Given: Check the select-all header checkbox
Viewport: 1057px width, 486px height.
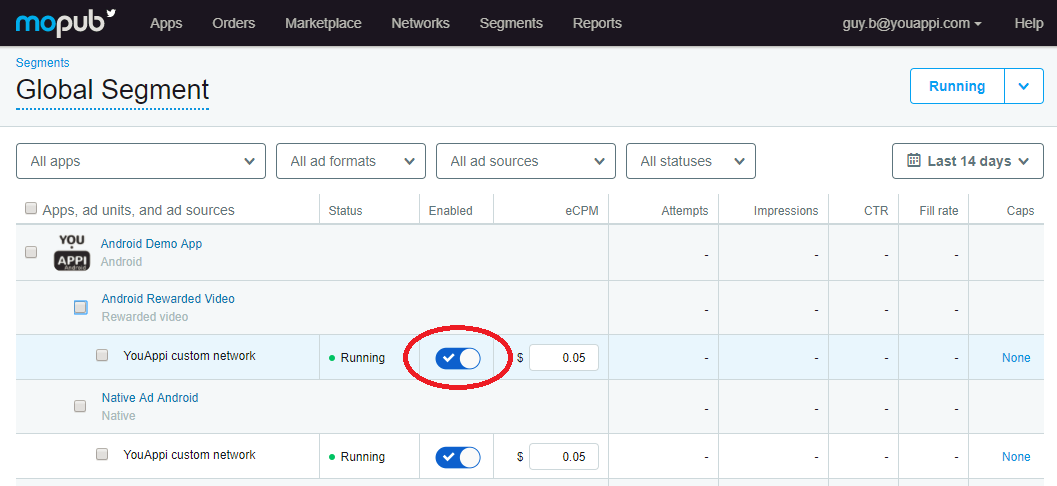Looking at the screenshot, I should pyautogui.click(x=31, y=209).
